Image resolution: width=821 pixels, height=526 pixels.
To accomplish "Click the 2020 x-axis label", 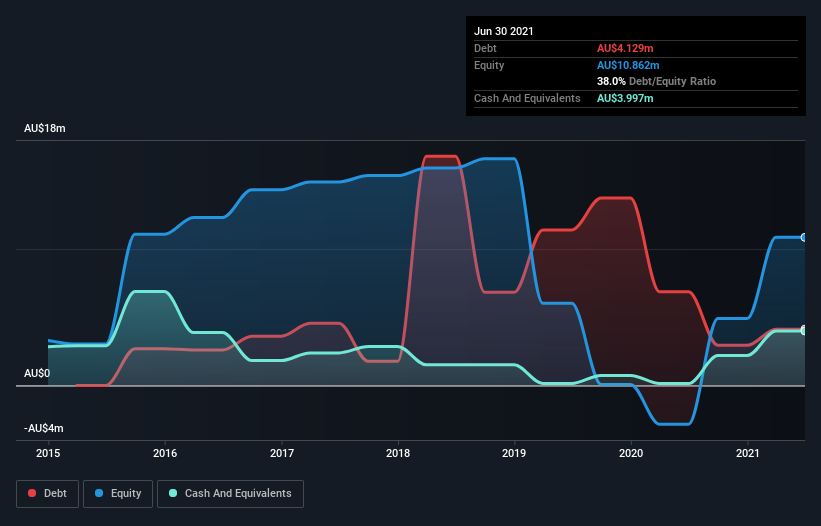I will tap(631, 453).
